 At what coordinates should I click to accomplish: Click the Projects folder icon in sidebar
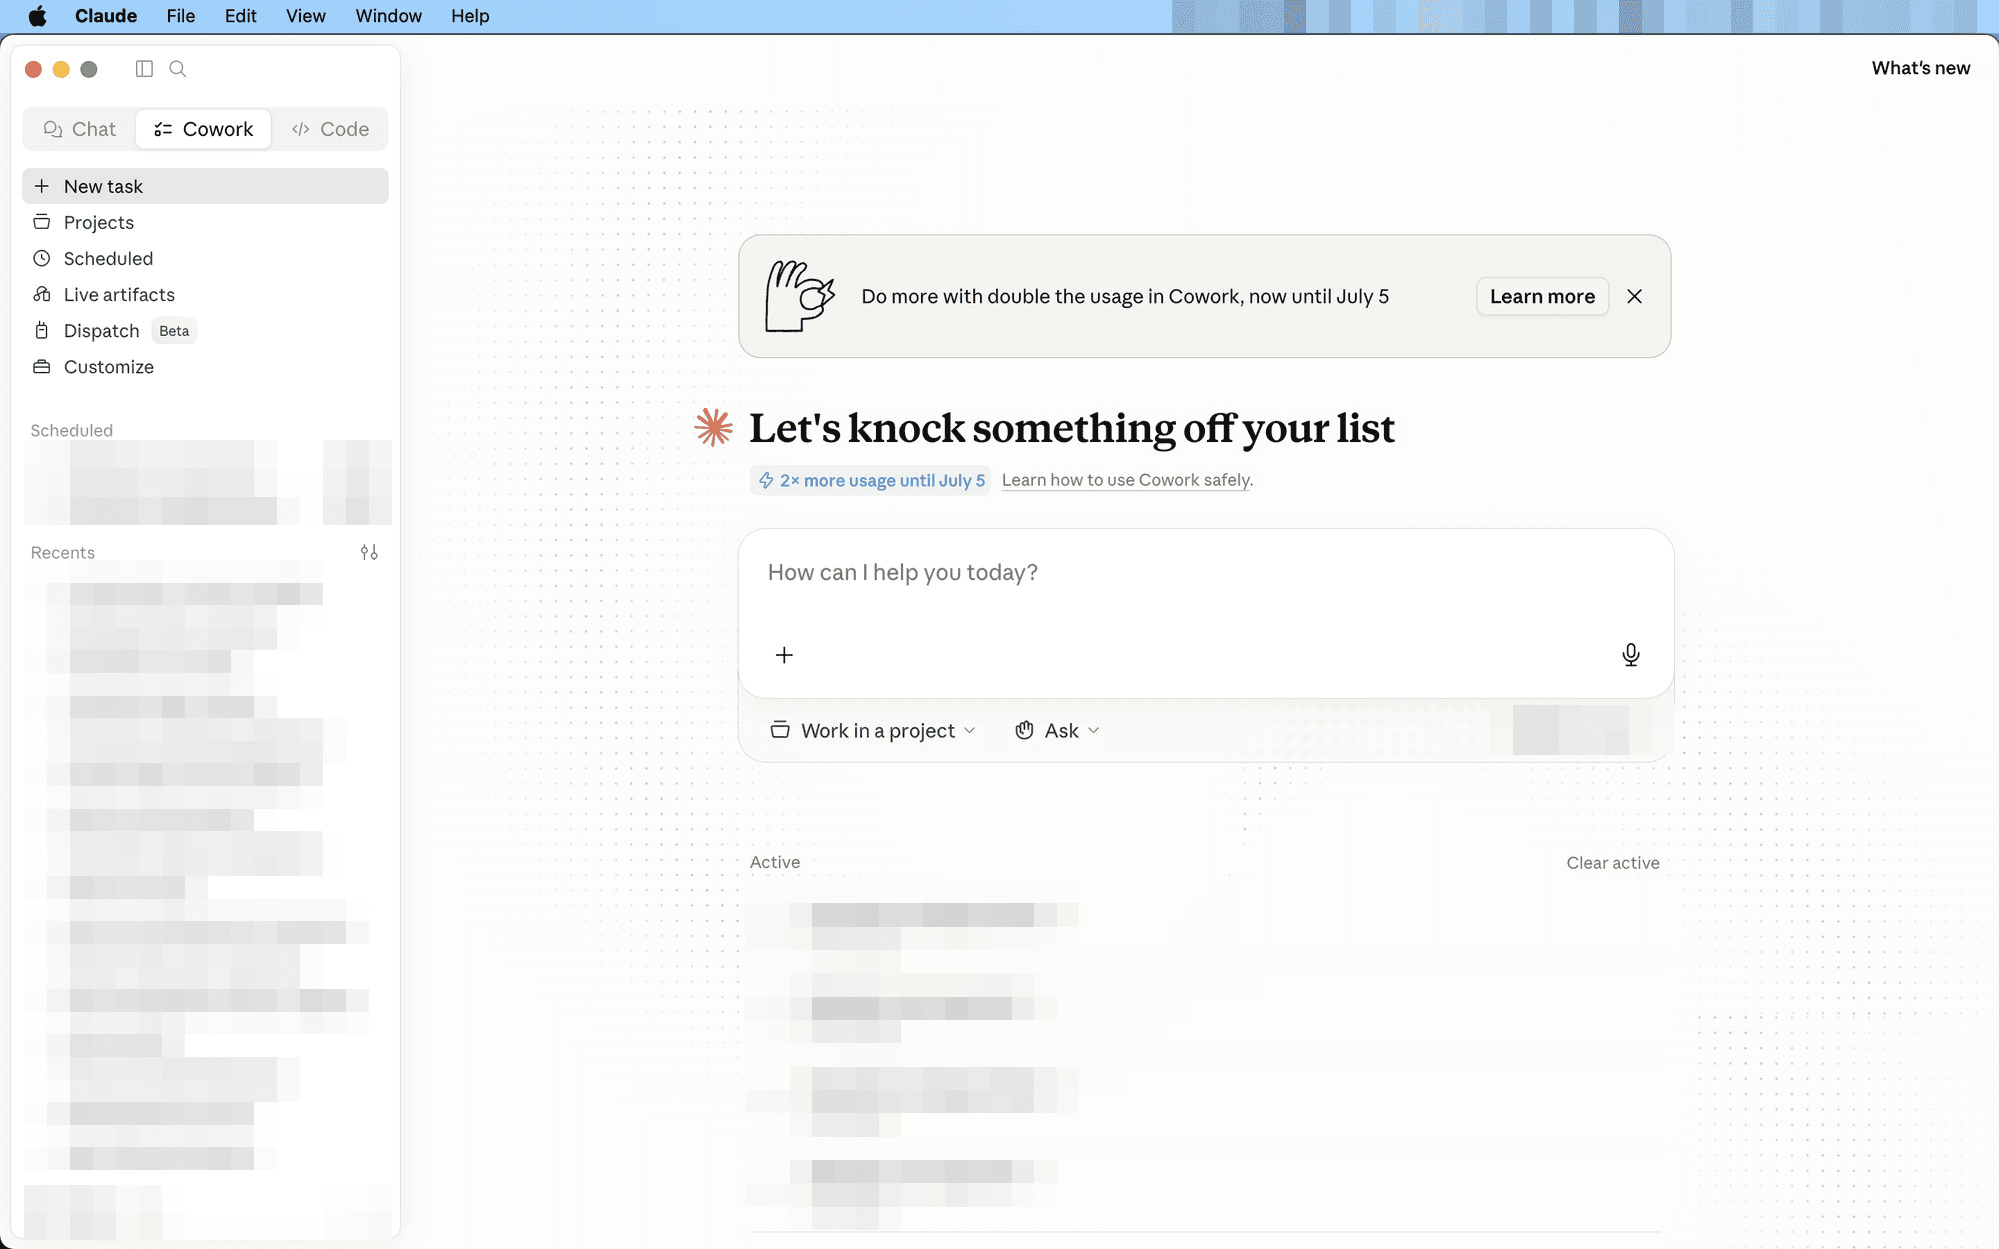point(42,222)
